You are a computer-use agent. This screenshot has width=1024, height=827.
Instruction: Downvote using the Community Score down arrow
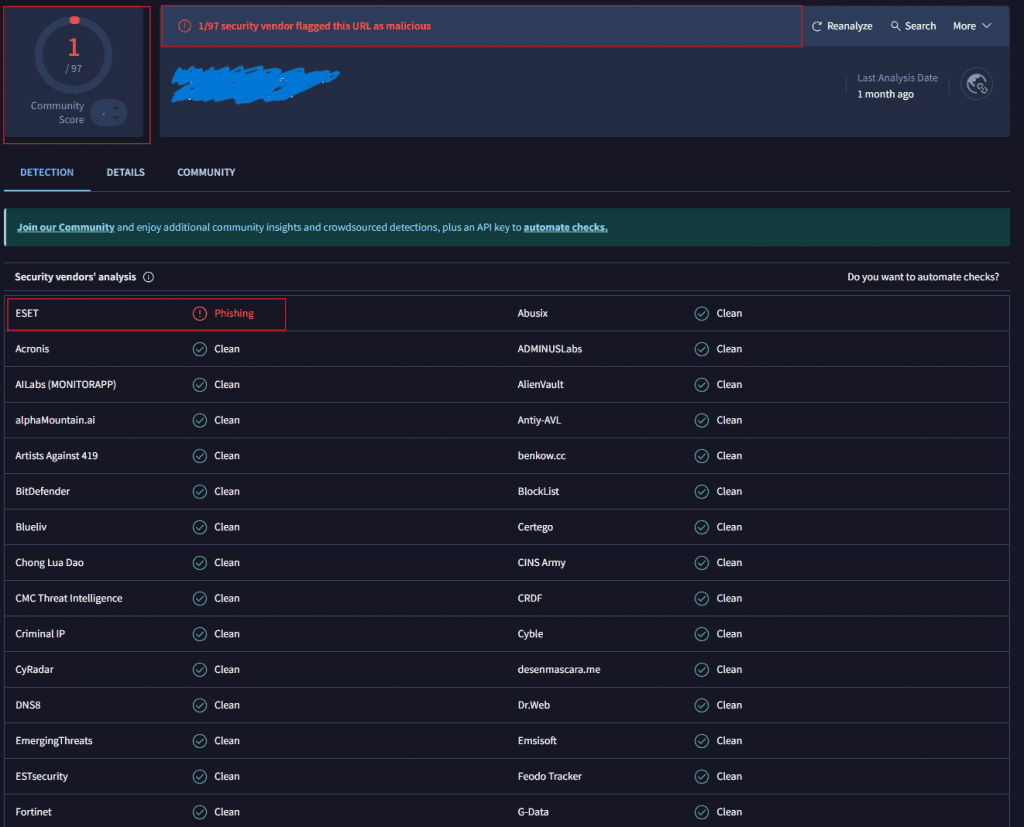[116, 118]
